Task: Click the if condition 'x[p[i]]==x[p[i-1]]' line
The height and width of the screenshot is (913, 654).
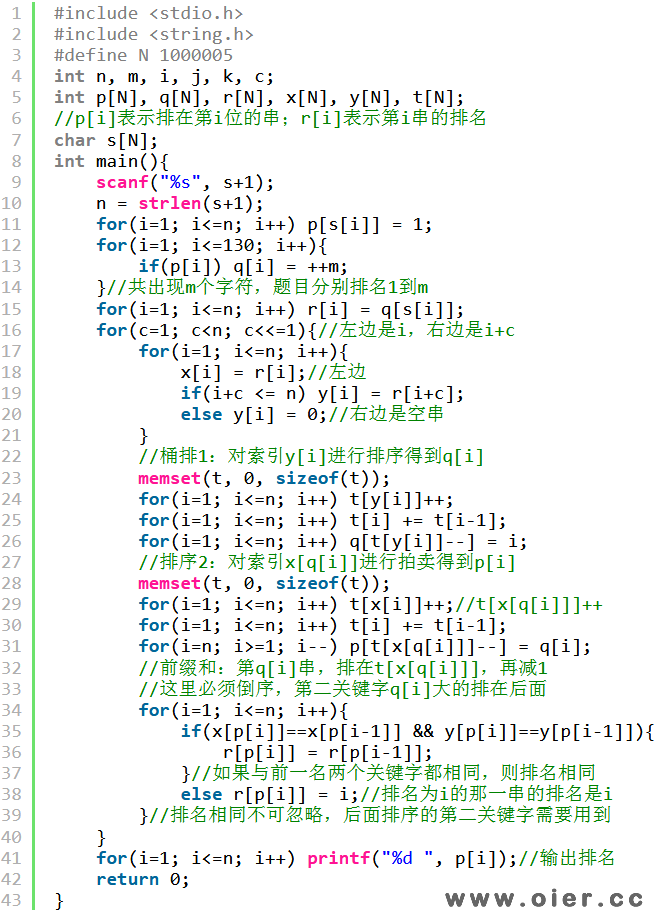Action: point(417,731)
